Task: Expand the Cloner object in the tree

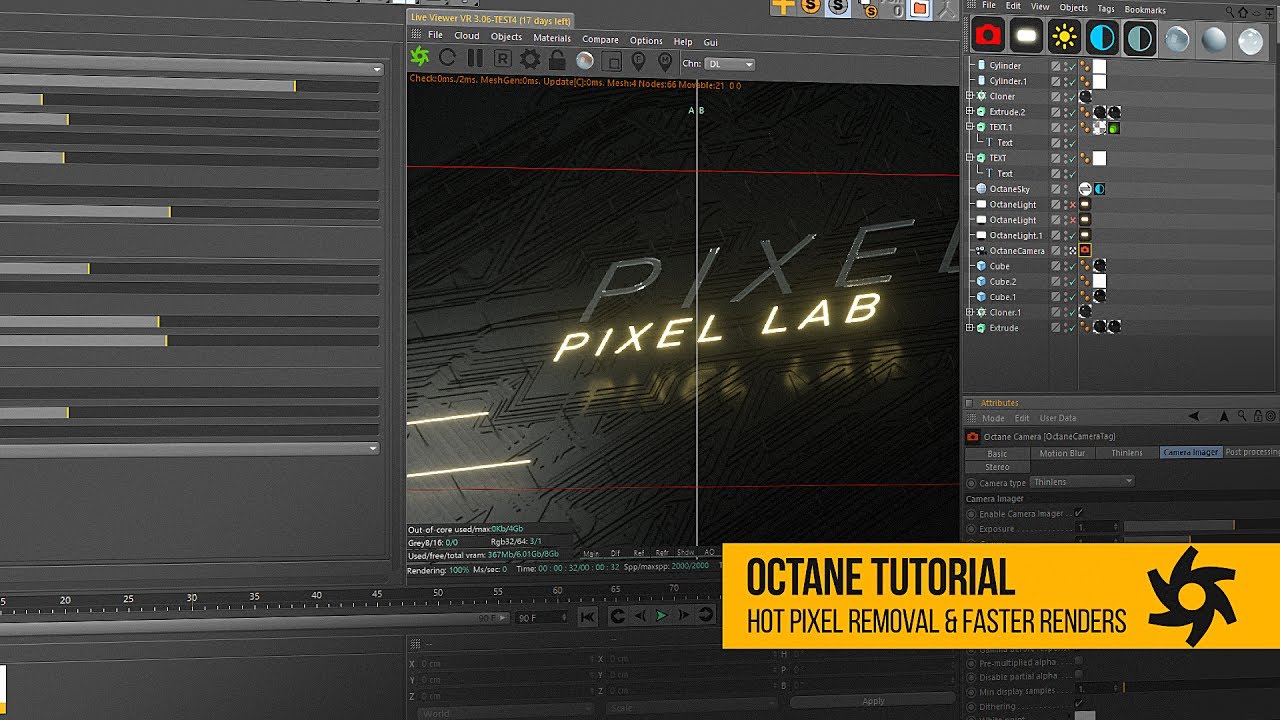Action: (969, 96)
